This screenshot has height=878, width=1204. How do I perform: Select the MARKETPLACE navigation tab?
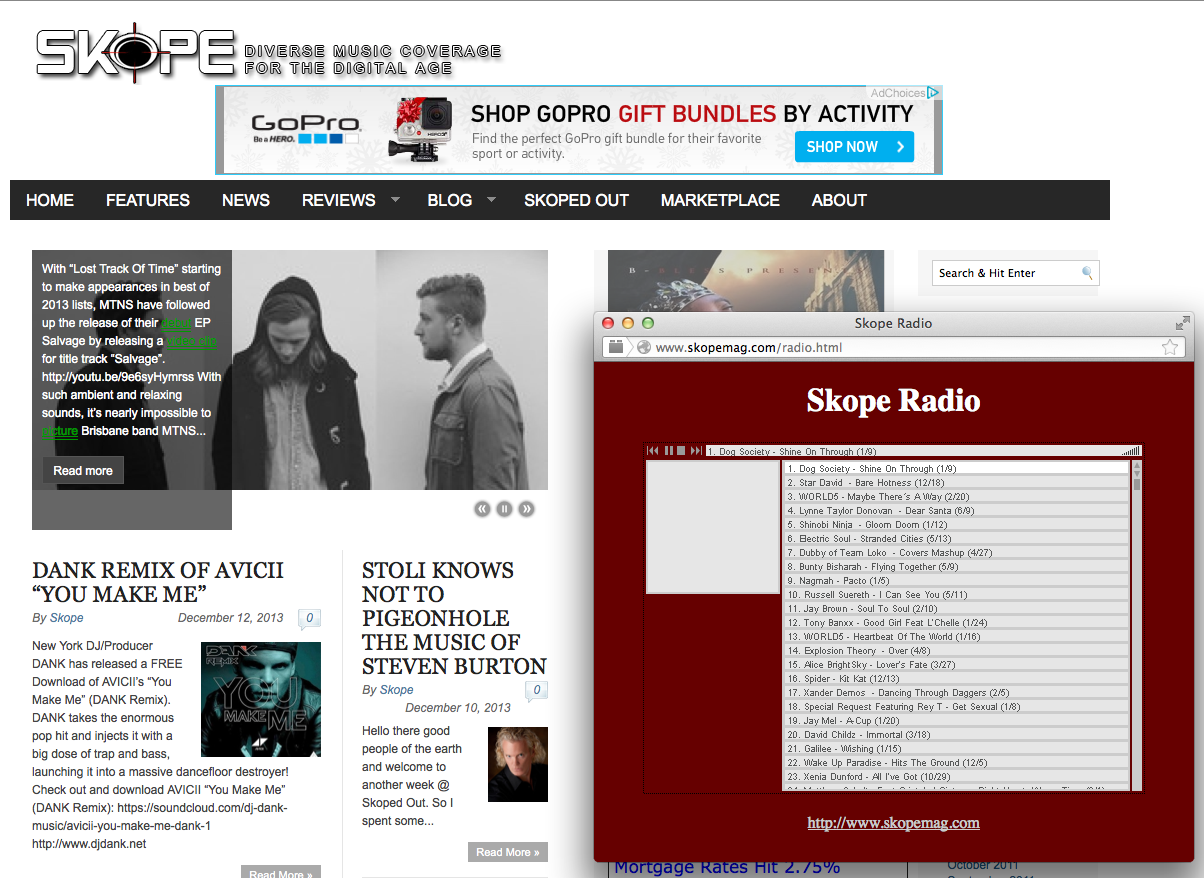(x=720, y=200)
